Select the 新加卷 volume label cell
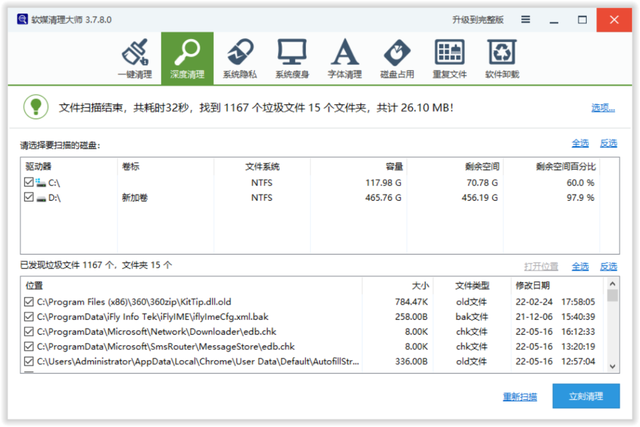This screenshot has width=640, height=427. pos(135,198)
